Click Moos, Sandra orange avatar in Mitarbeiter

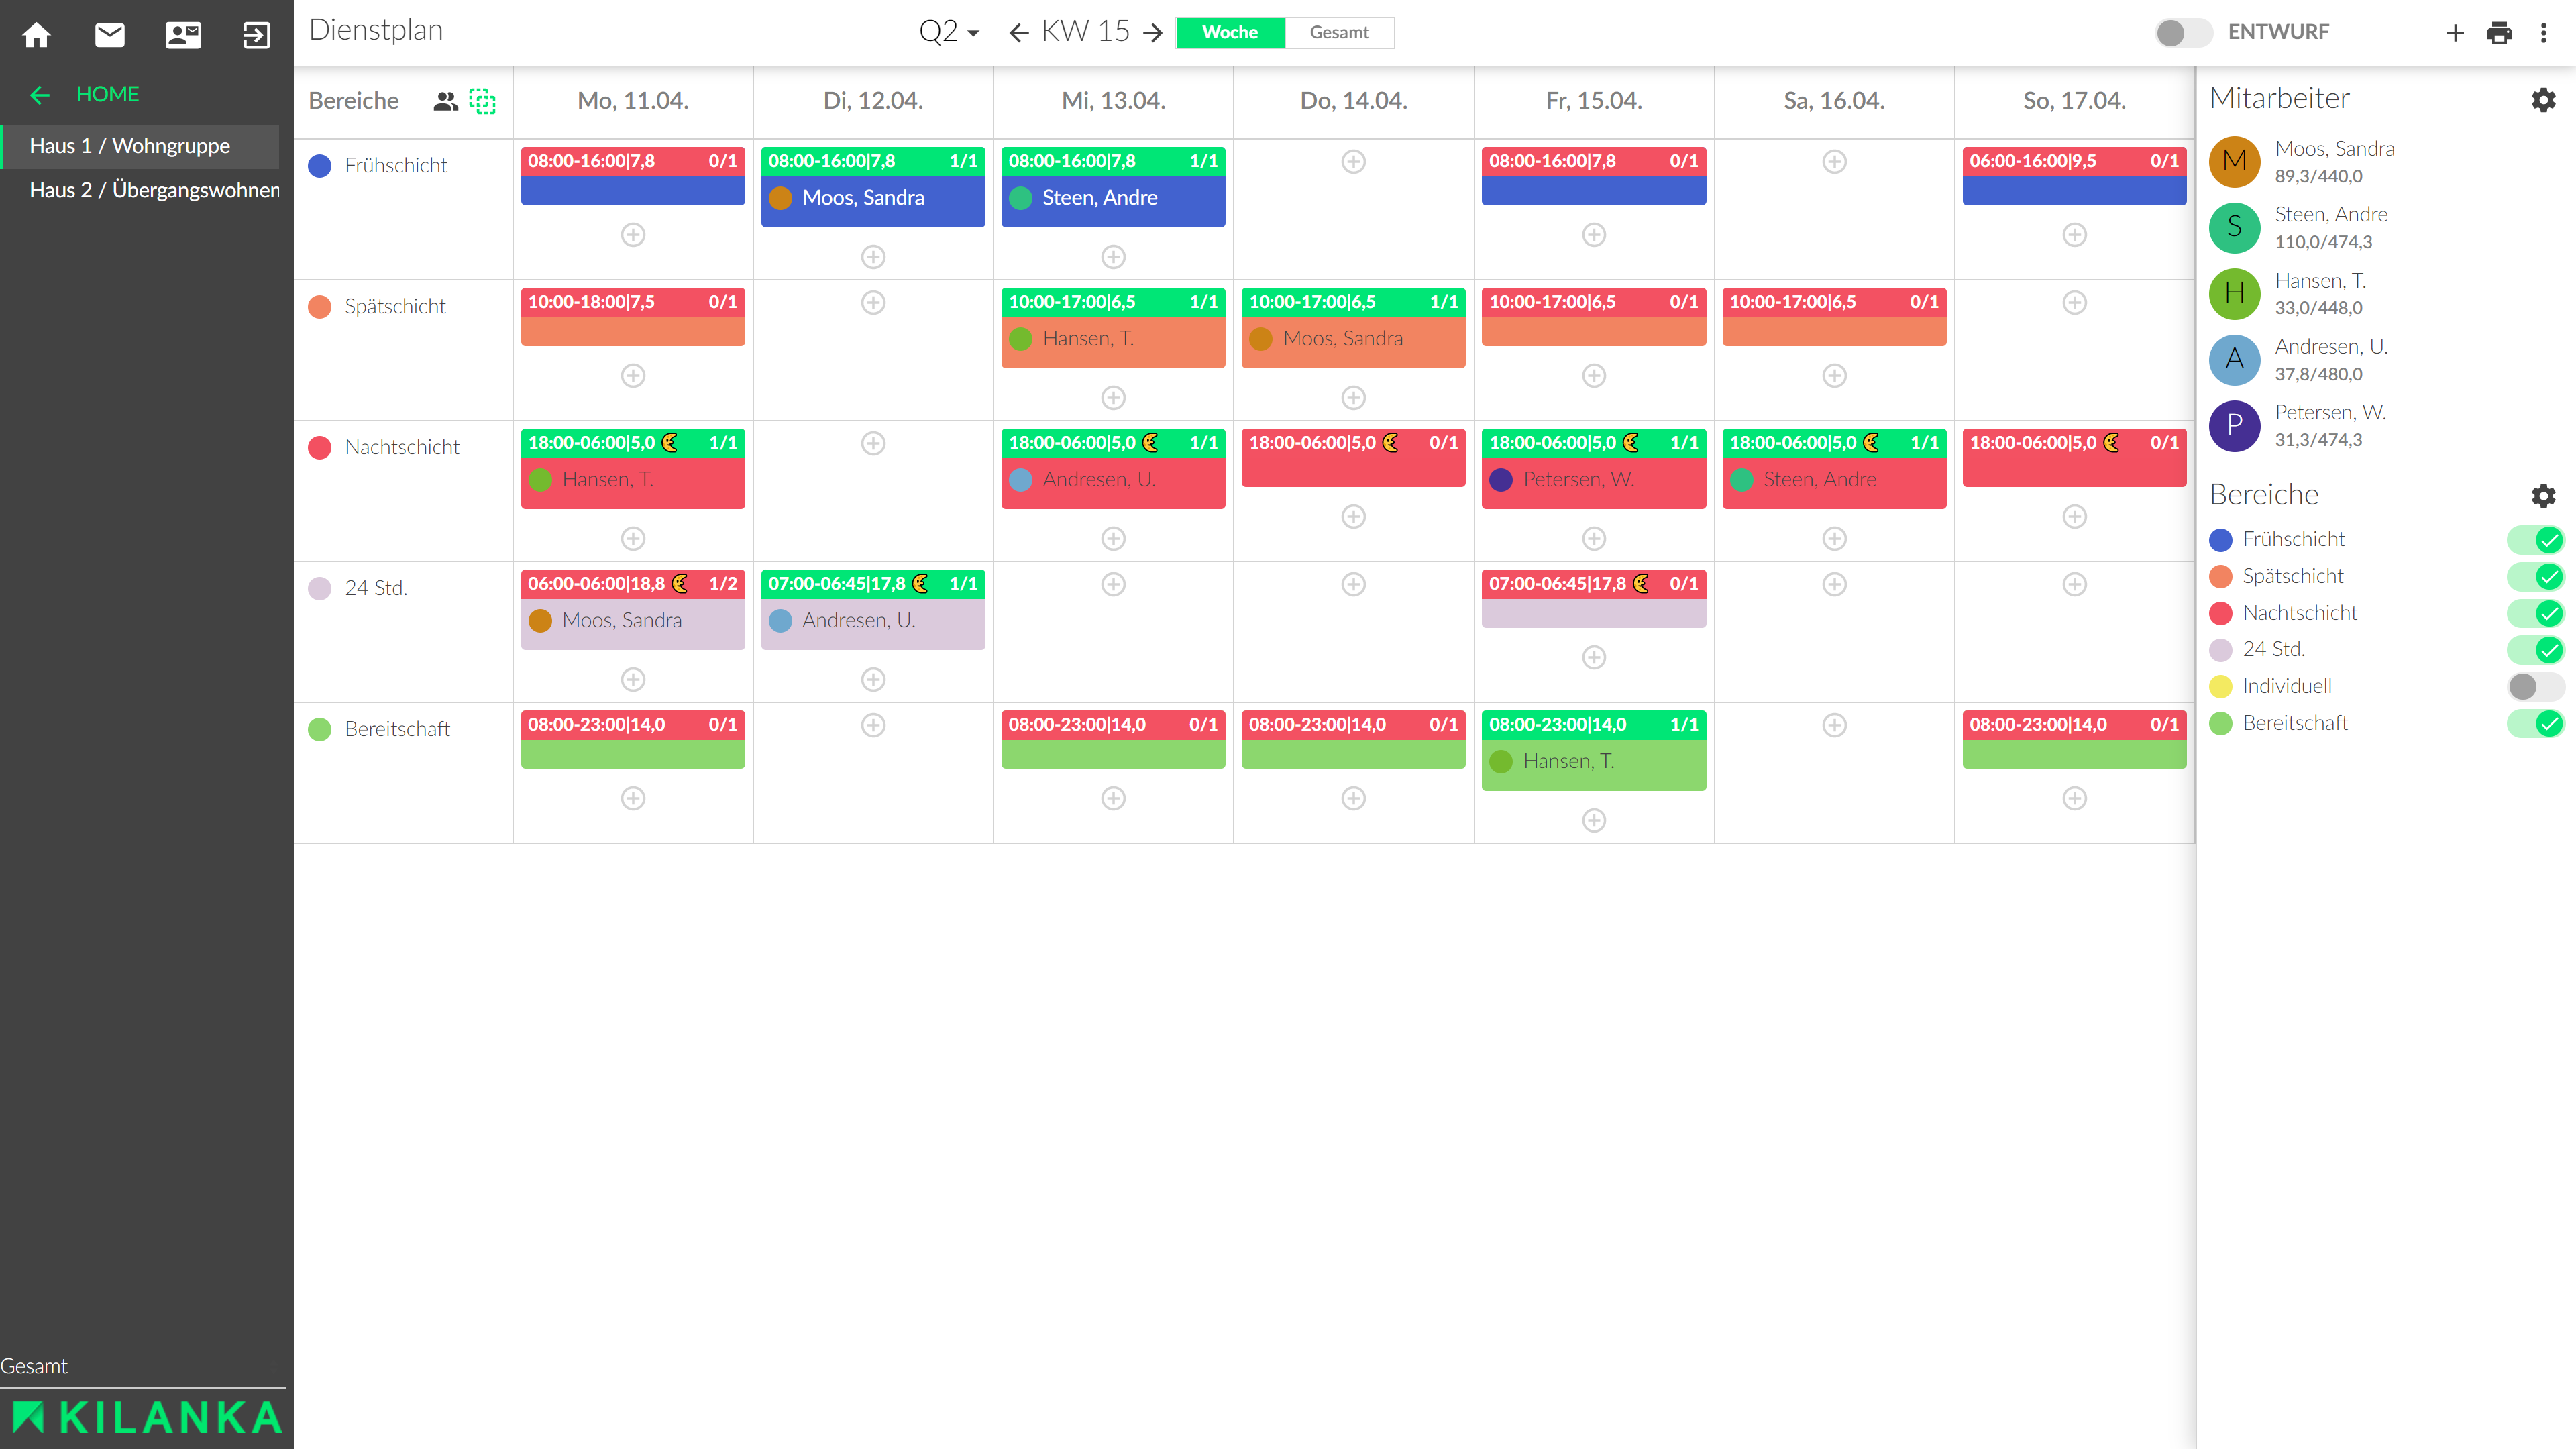(2234, 162)
